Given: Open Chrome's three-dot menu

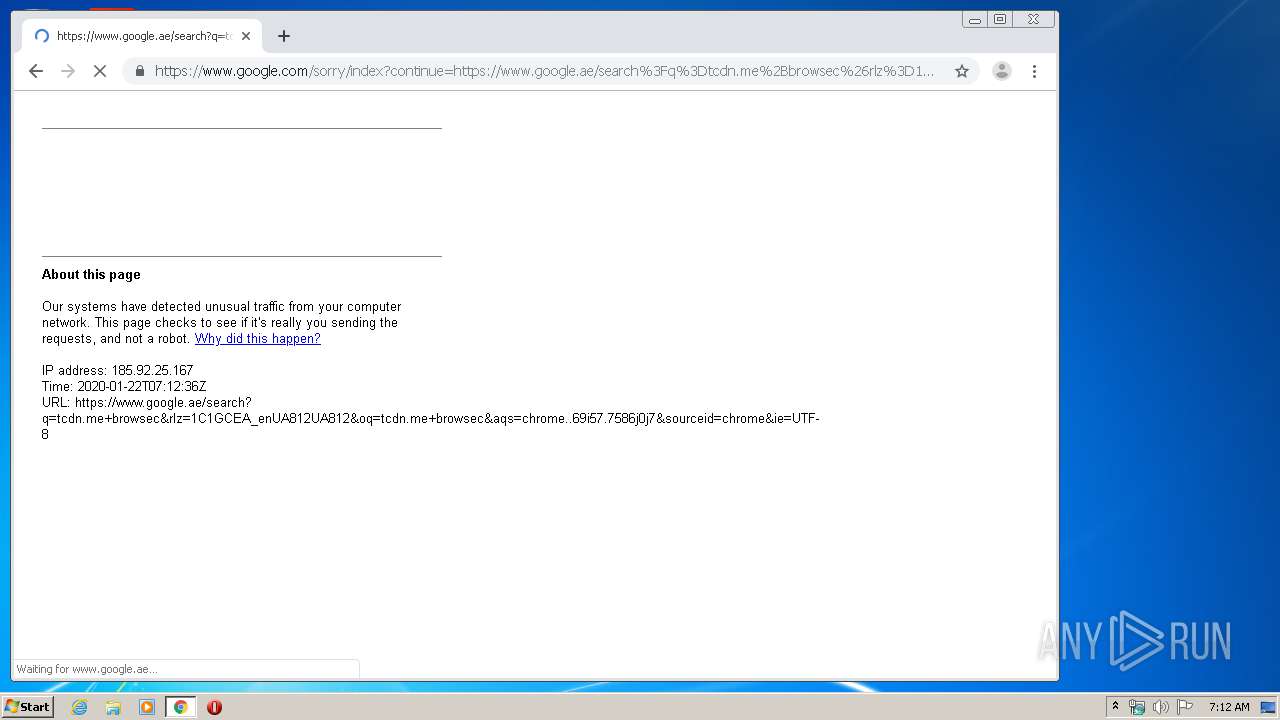Looking at the screenshot, I should [1034, 71].
